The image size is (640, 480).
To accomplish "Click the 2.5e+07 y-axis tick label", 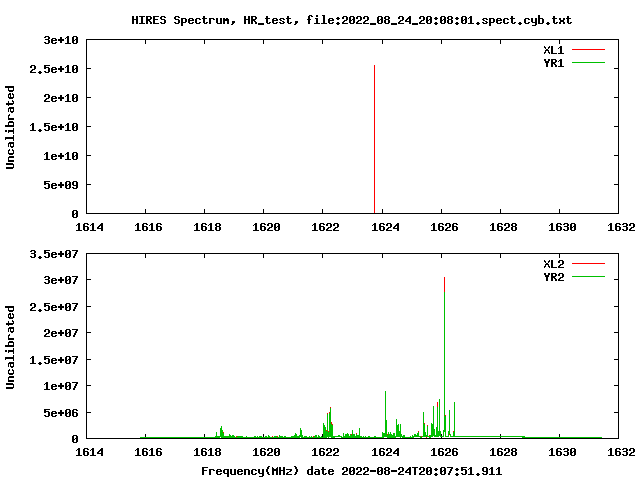I will click(x=53, y=307).
